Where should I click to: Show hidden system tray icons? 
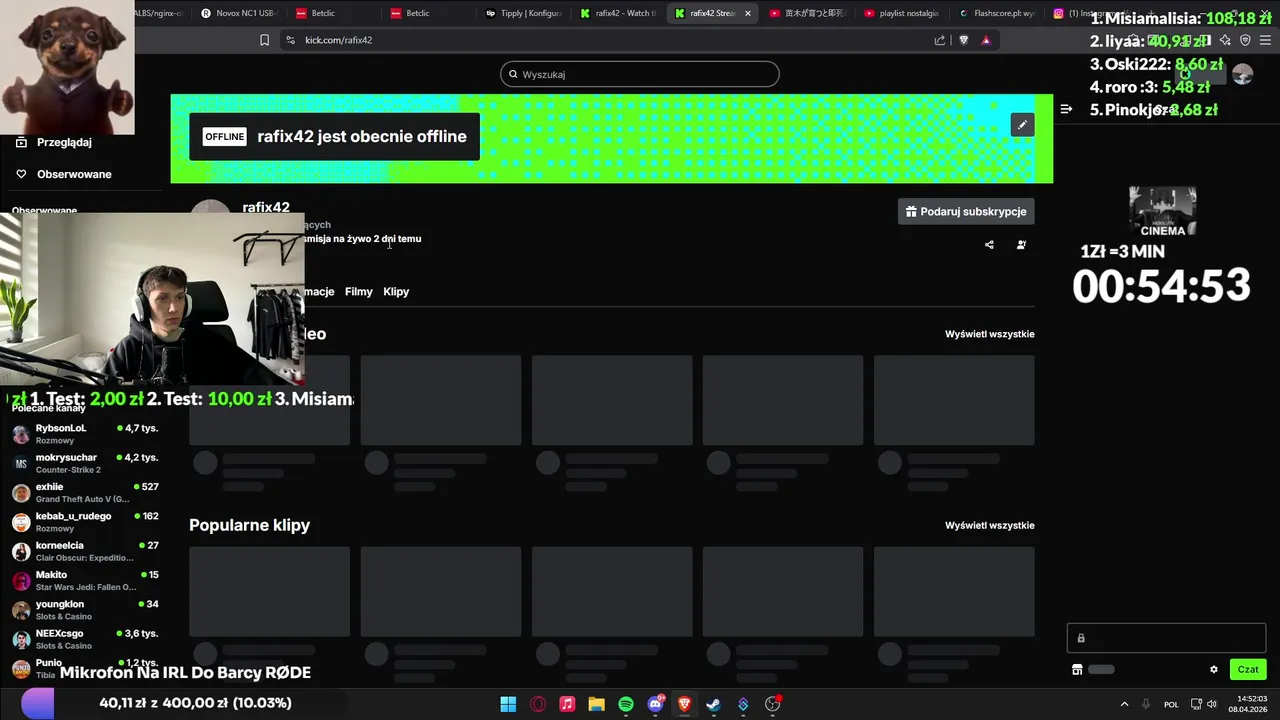point(1124,704)
